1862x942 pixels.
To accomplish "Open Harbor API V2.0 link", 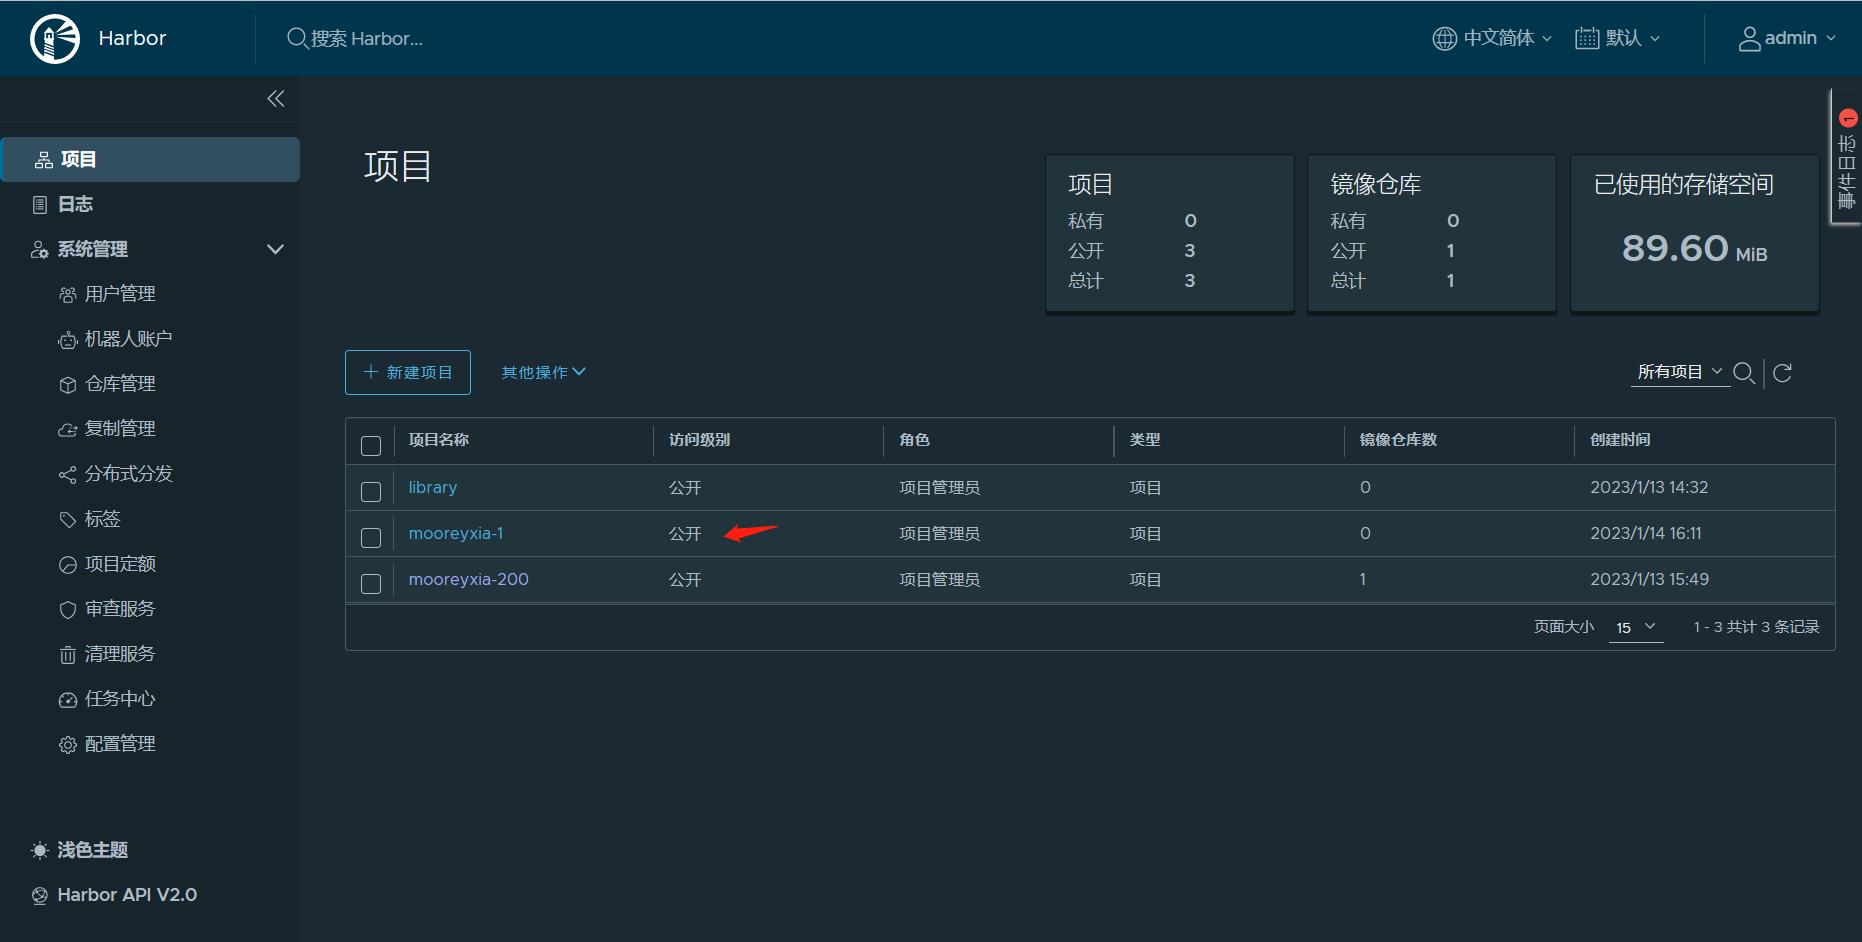I will 127,895.
